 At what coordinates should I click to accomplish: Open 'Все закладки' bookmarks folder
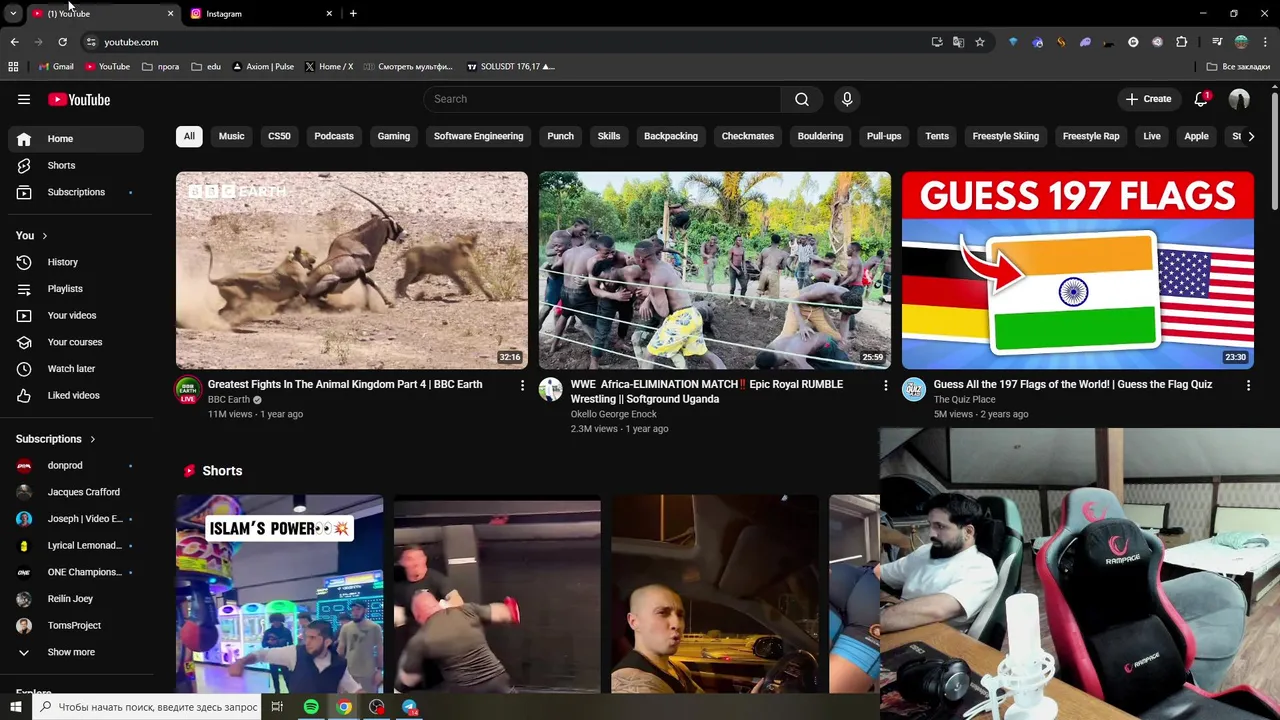coord(1238,67)
